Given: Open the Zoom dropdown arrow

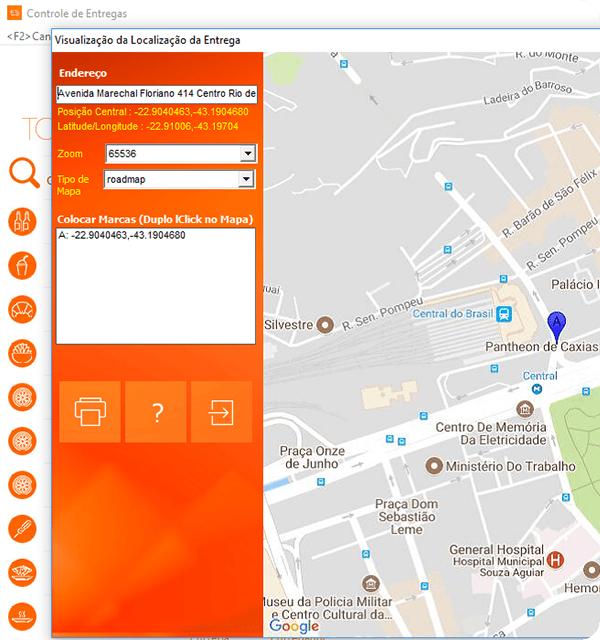Looking at the screenshot, I should (x=248, y=154).
